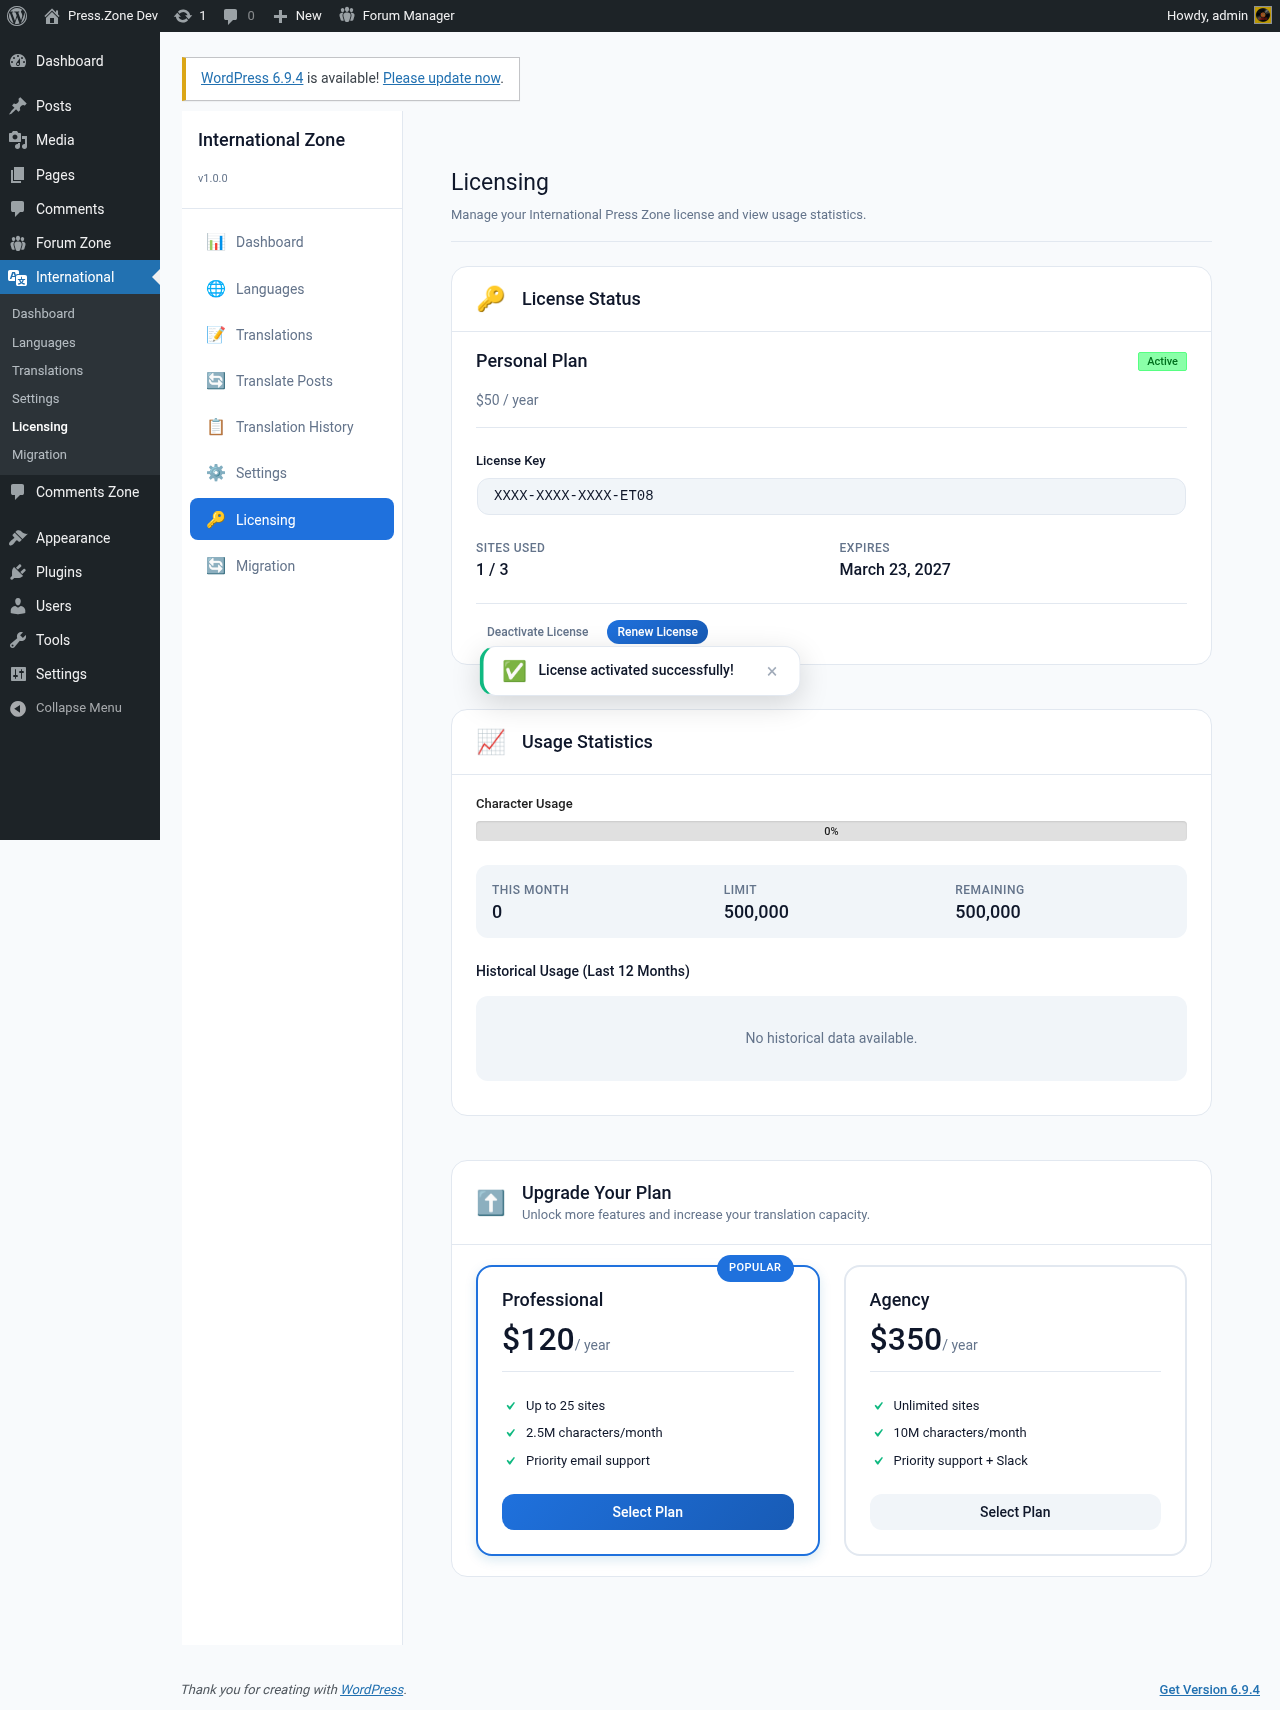The width and height of the screenshot is (1280, 1710).
Task: Click the WordPress link in the footer
Action: coord(372,1690)
